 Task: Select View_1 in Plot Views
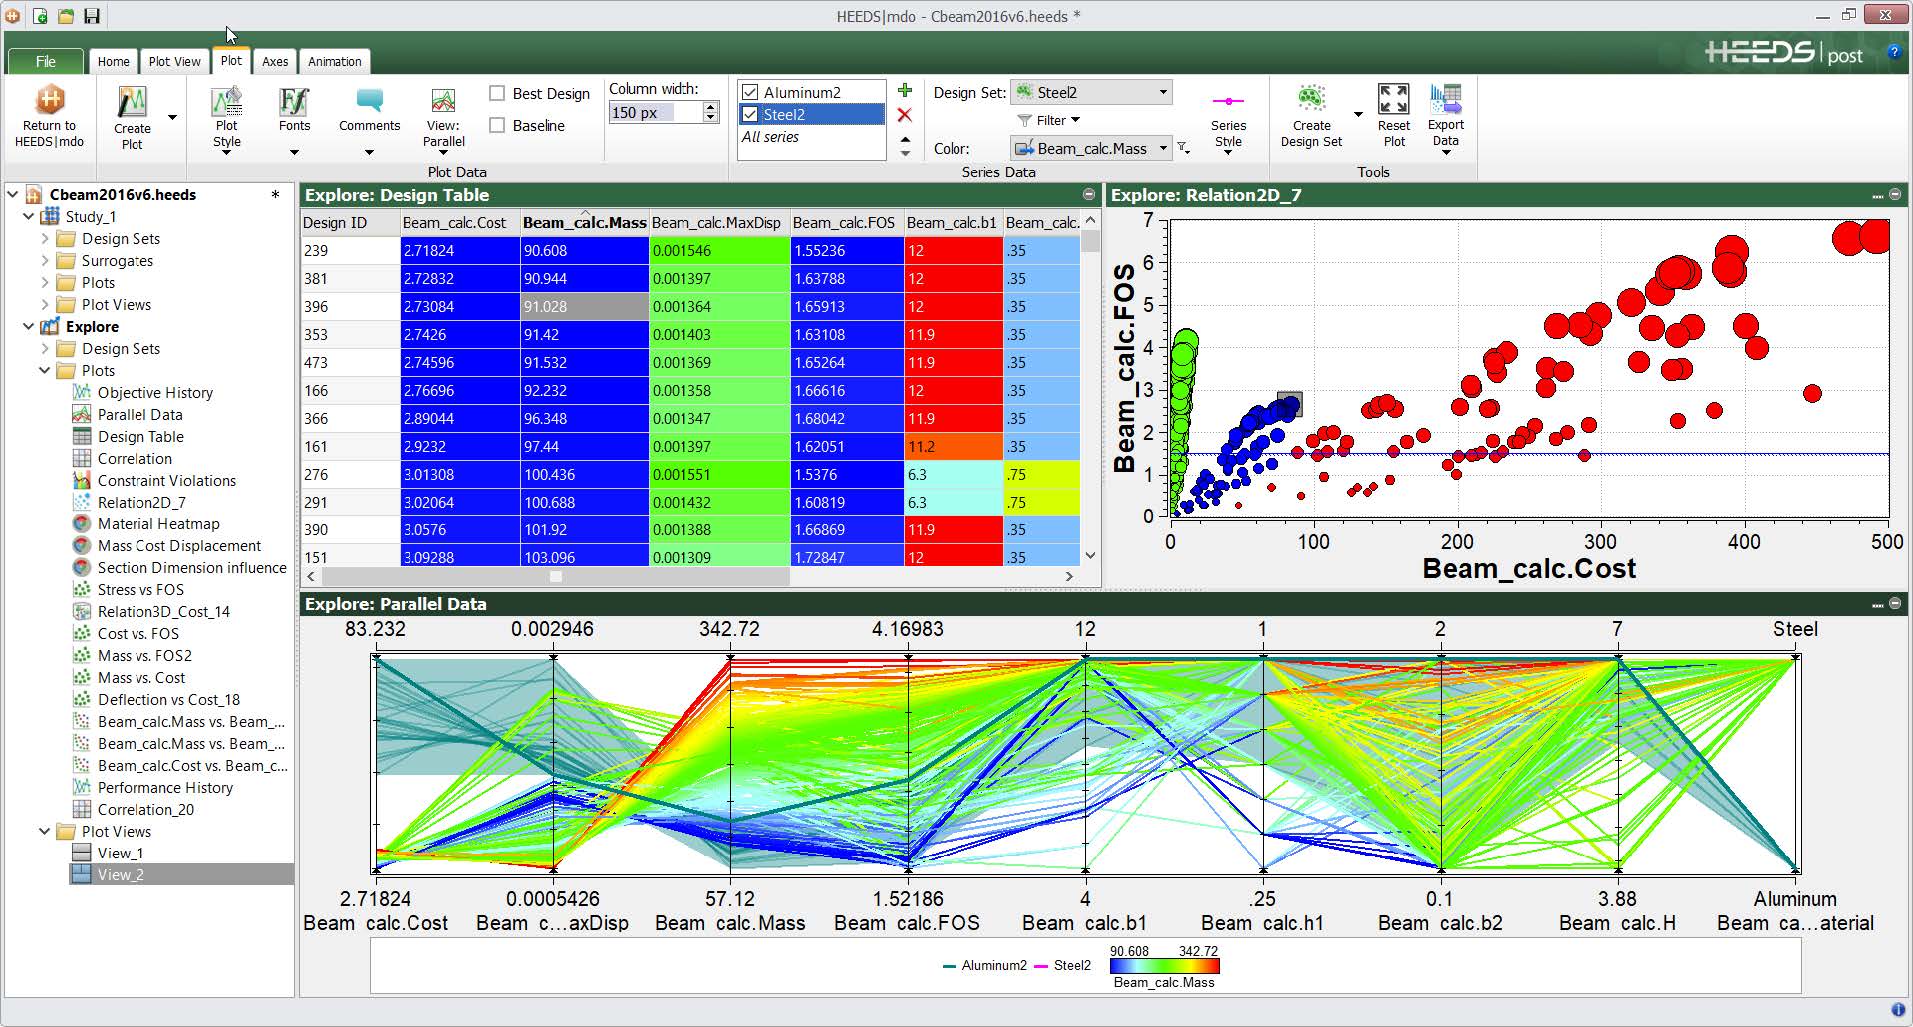120,853
